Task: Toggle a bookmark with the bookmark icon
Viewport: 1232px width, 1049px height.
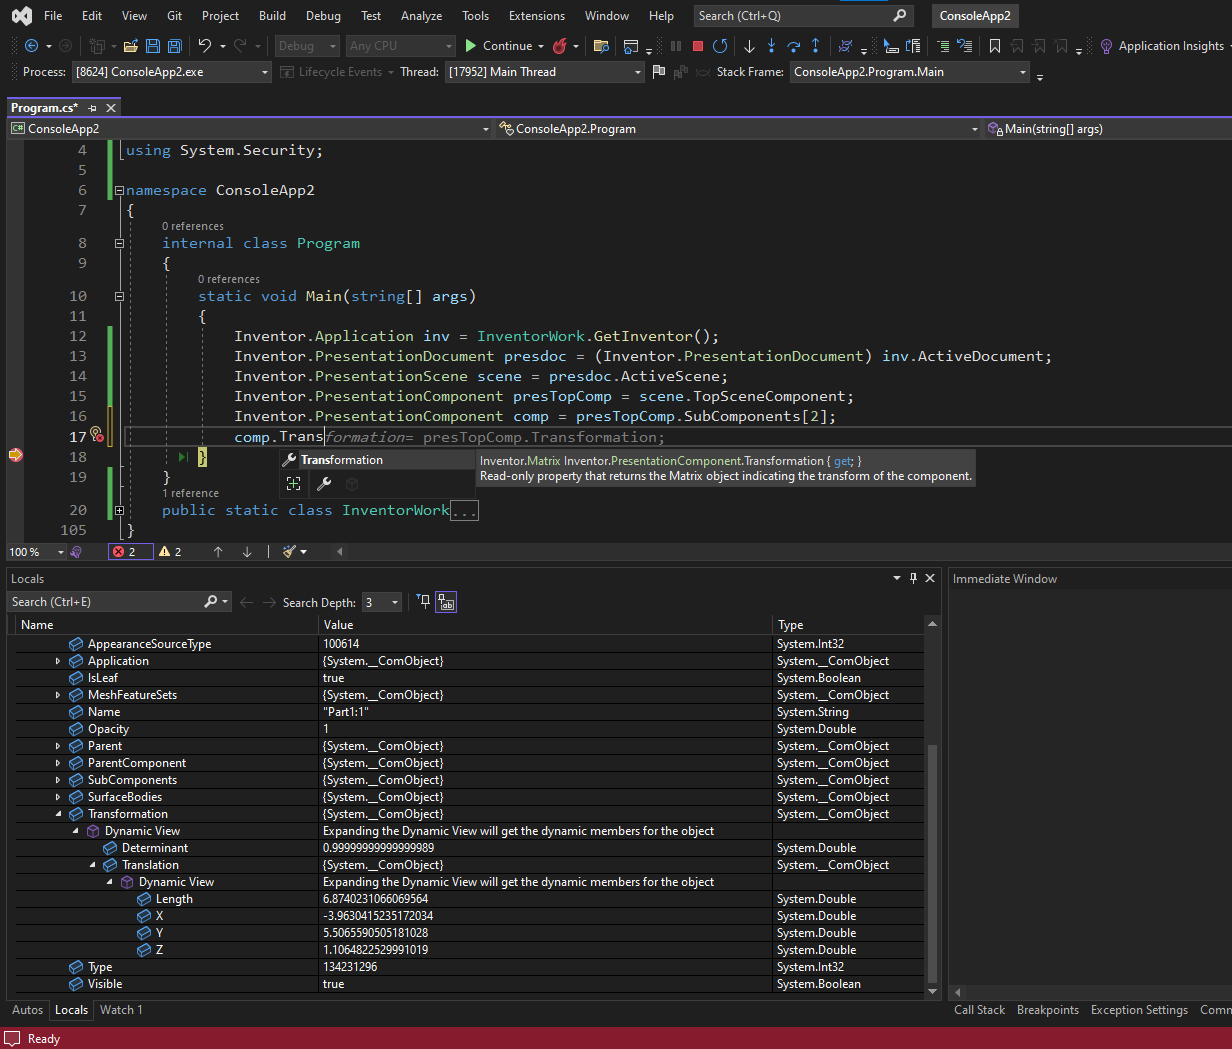Action: tap(994, 45)
